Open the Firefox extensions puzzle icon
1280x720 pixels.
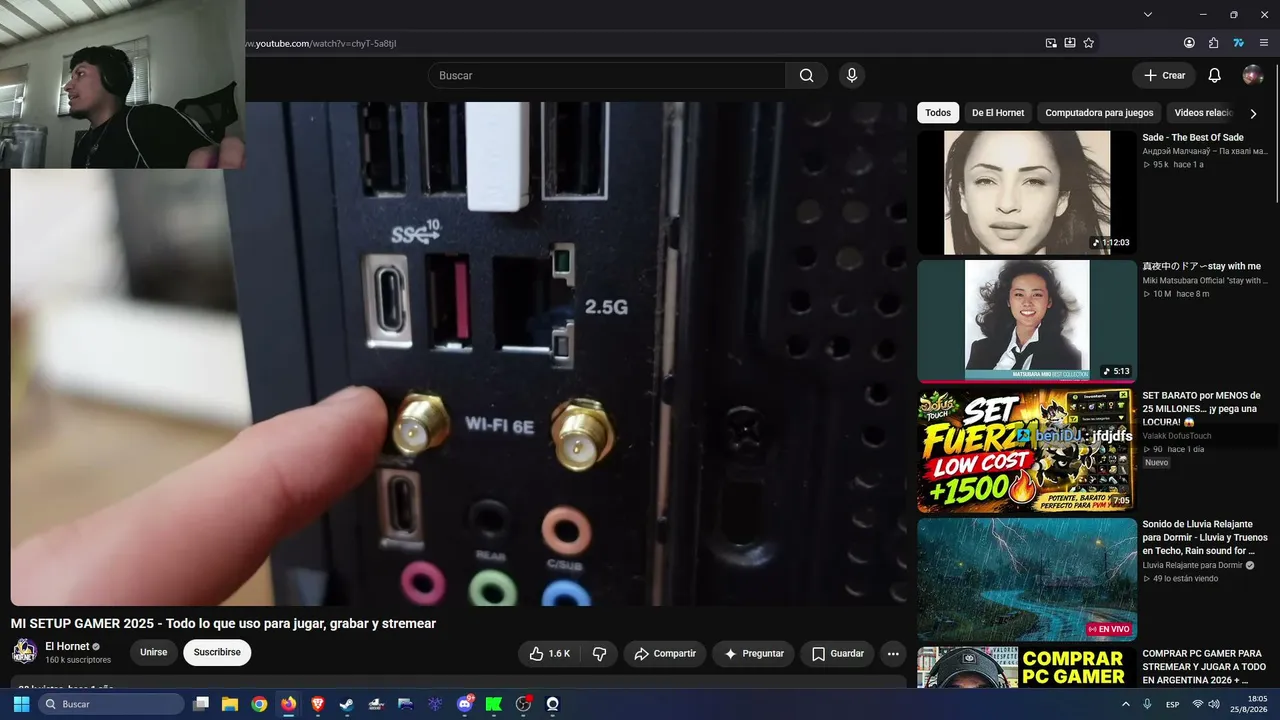pyautogui.click(x=1214, y=43)
